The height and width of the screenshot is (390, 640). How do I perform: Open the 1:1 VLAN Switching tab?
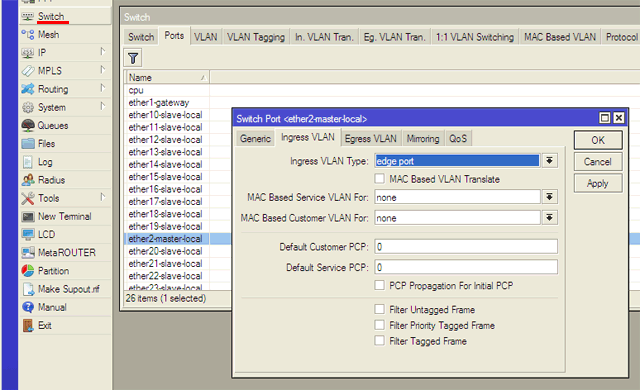(475, 37)
